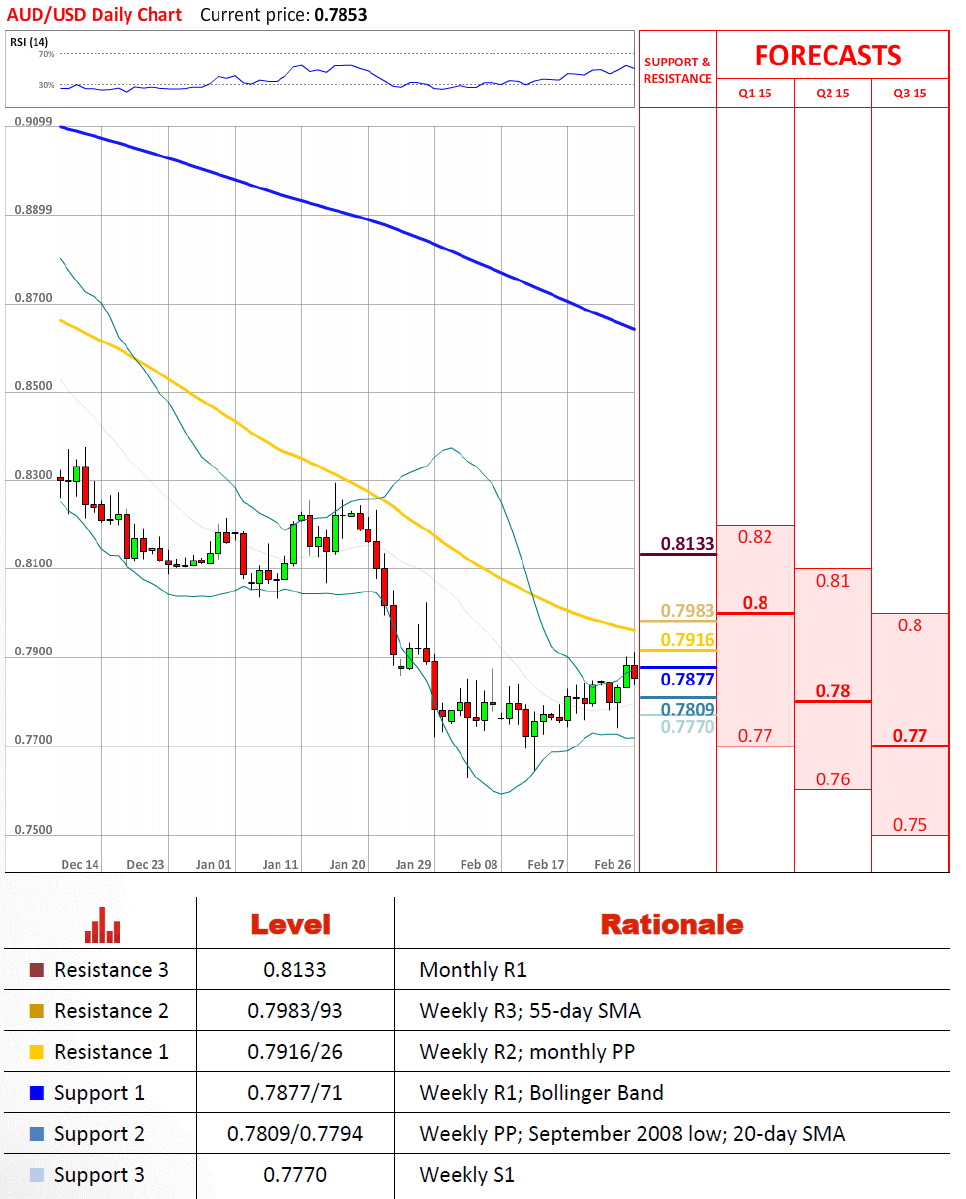Click the Dec 14 date axis label

pos(80,865)
